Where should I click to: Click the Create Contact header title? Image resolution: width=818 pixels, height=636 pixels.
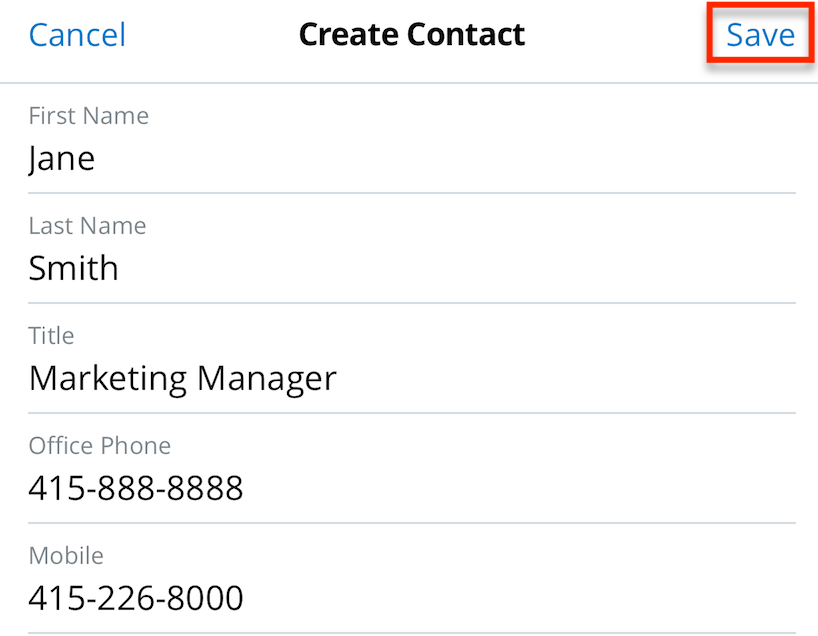click(x=411, y=34)
